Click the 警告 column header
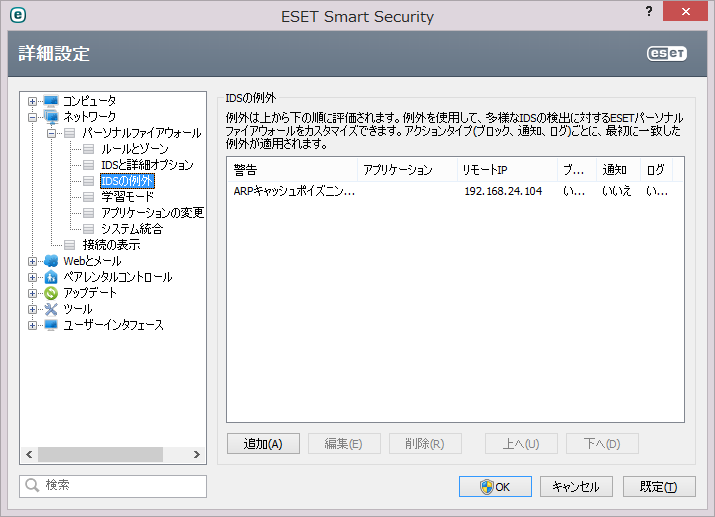This screenshot has height=517, width=715. point(292,170)
